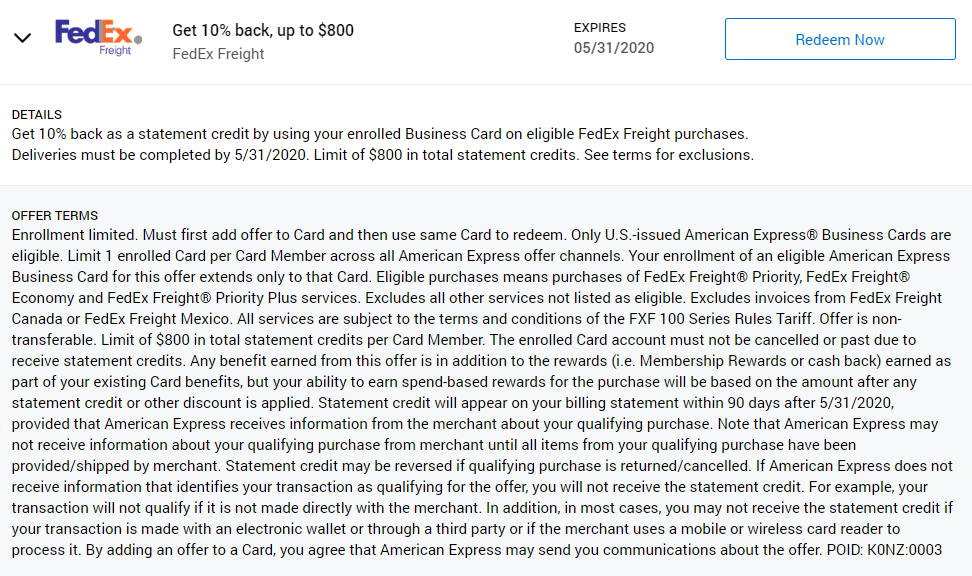Click 'Deliveries must be completed by 5/31/2020' text

tap(159, 155)
